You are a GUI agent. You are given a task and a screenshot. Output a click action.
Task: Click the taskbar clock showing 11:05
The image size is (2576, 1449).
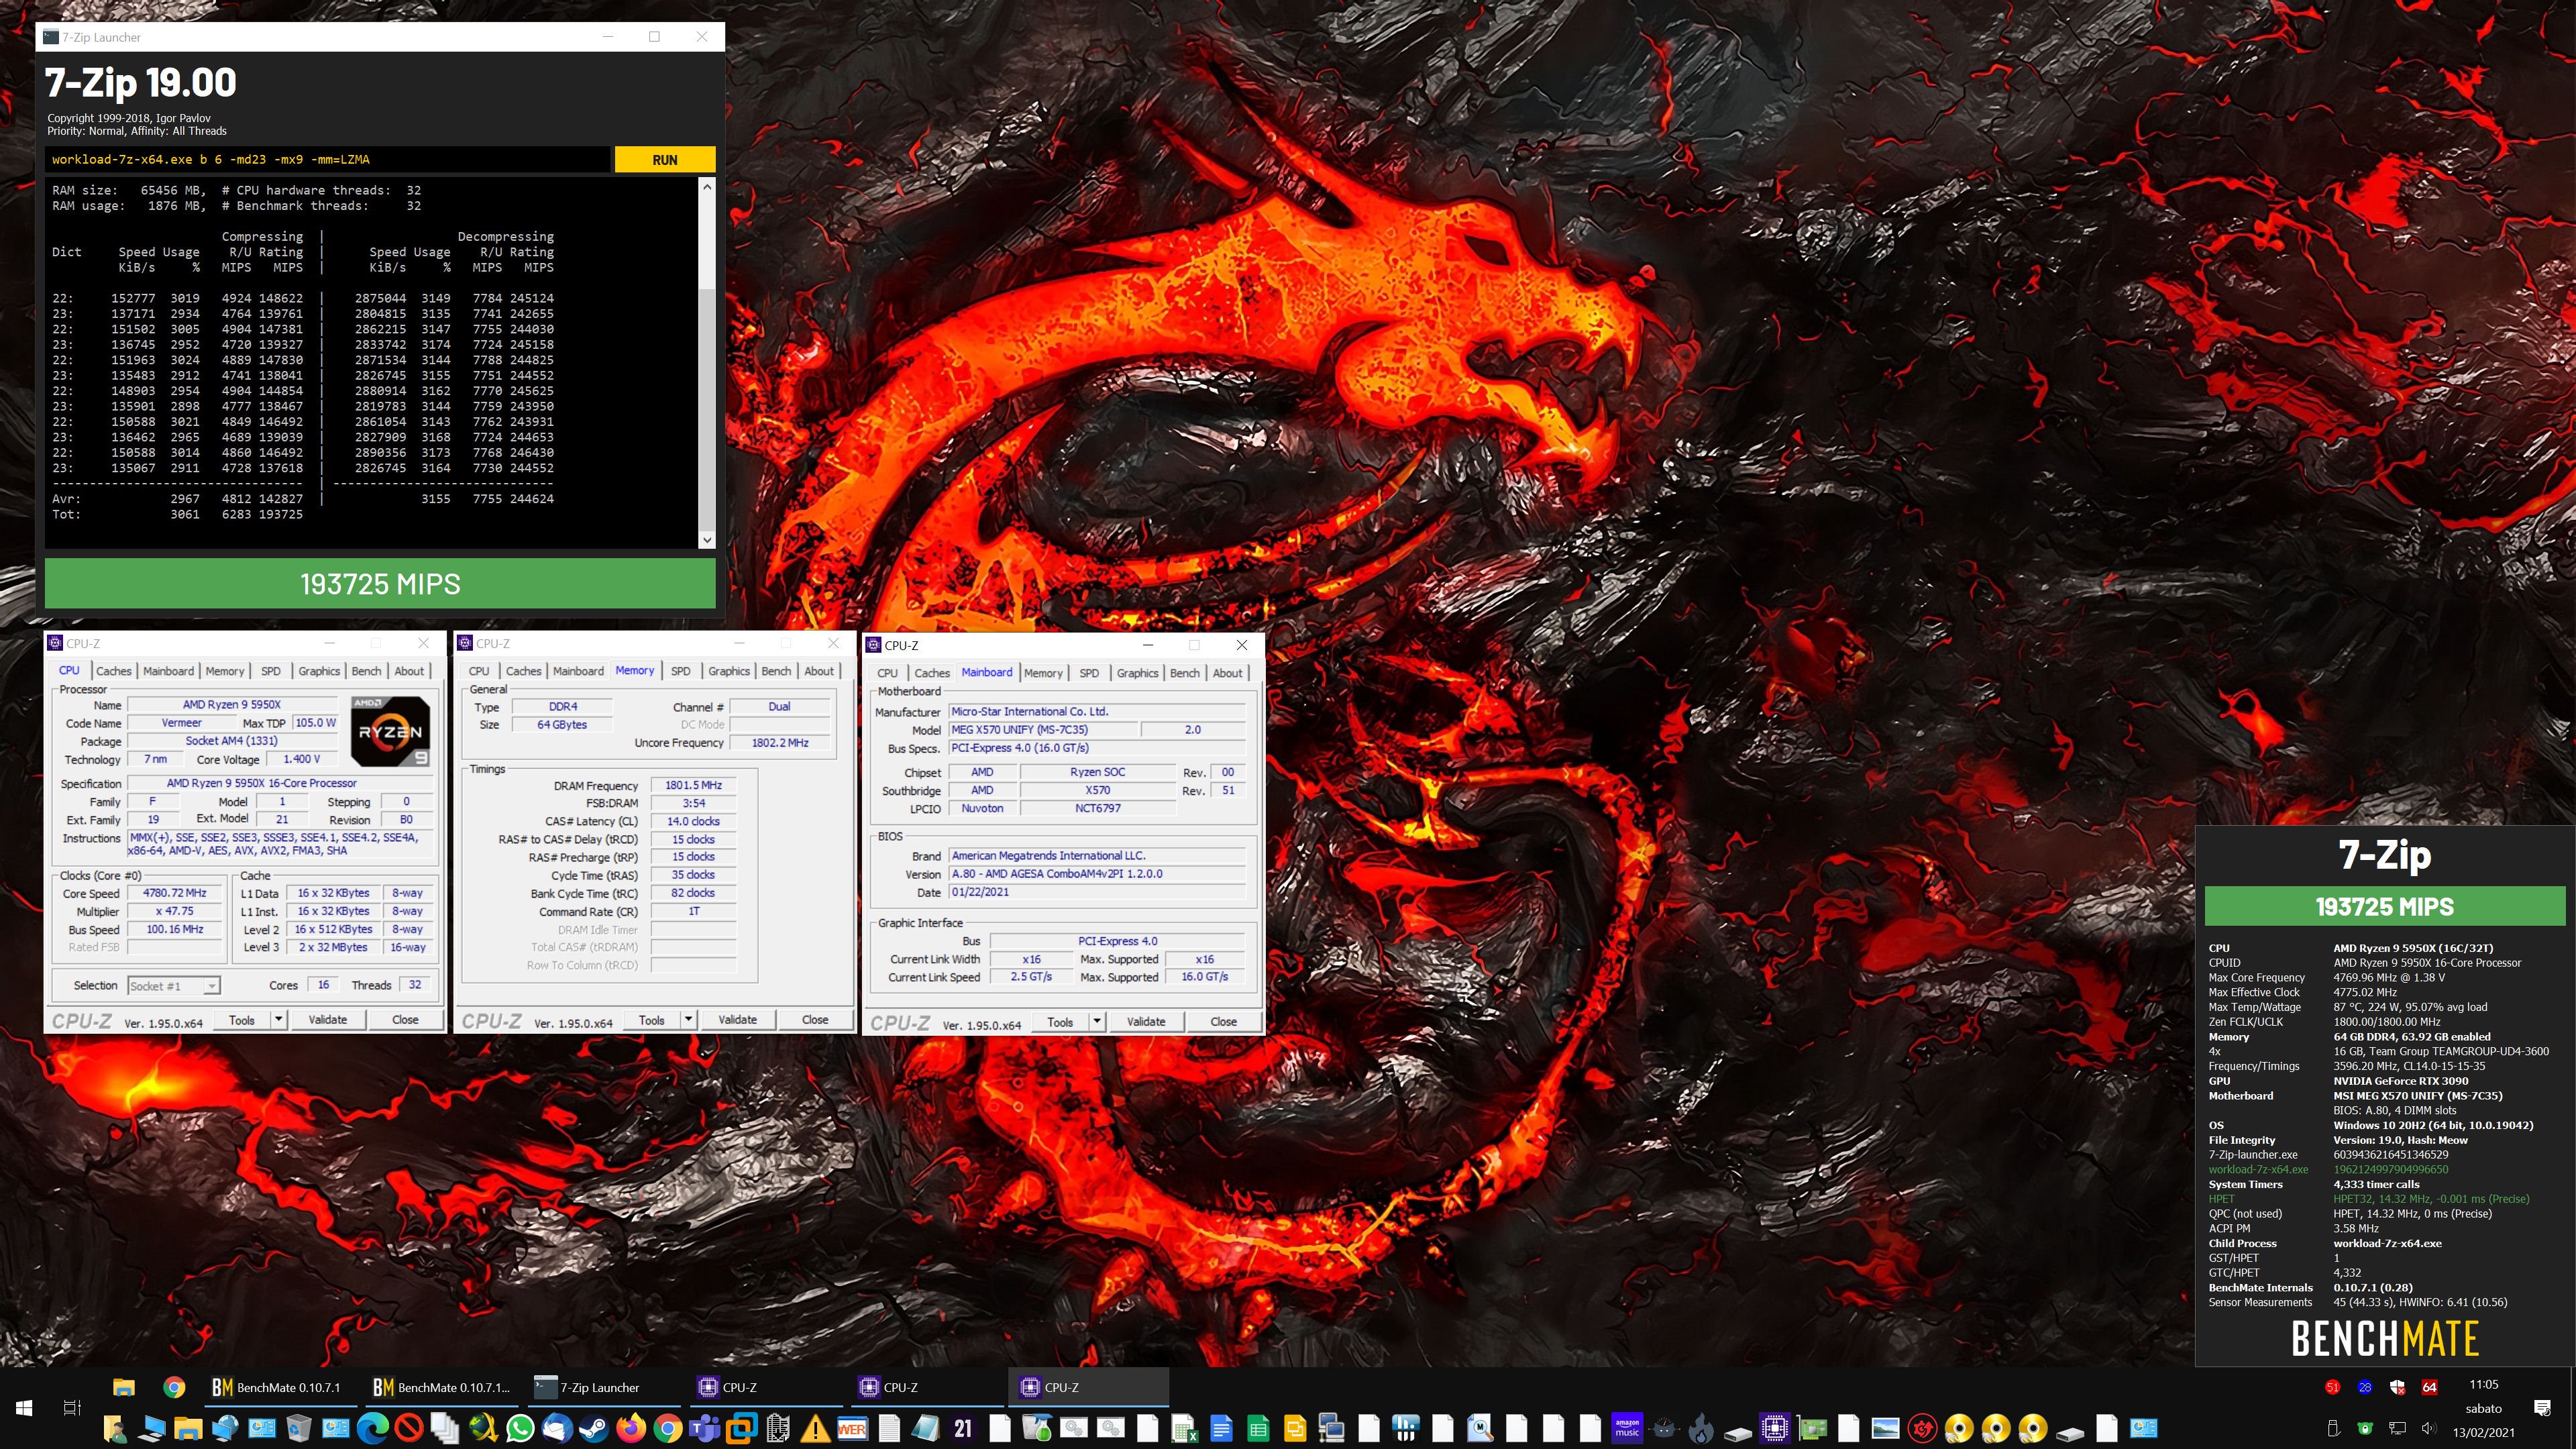coord(2483,1385)
